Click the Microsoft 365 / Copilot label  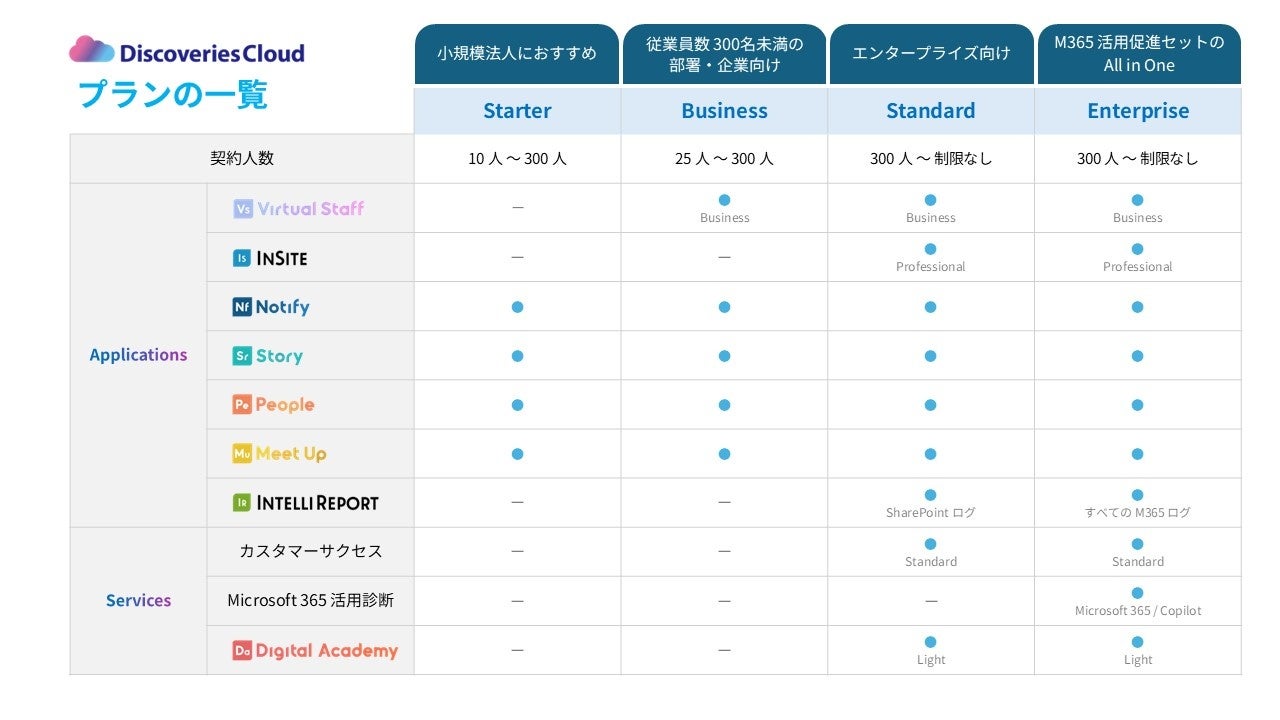(1138, 611)
